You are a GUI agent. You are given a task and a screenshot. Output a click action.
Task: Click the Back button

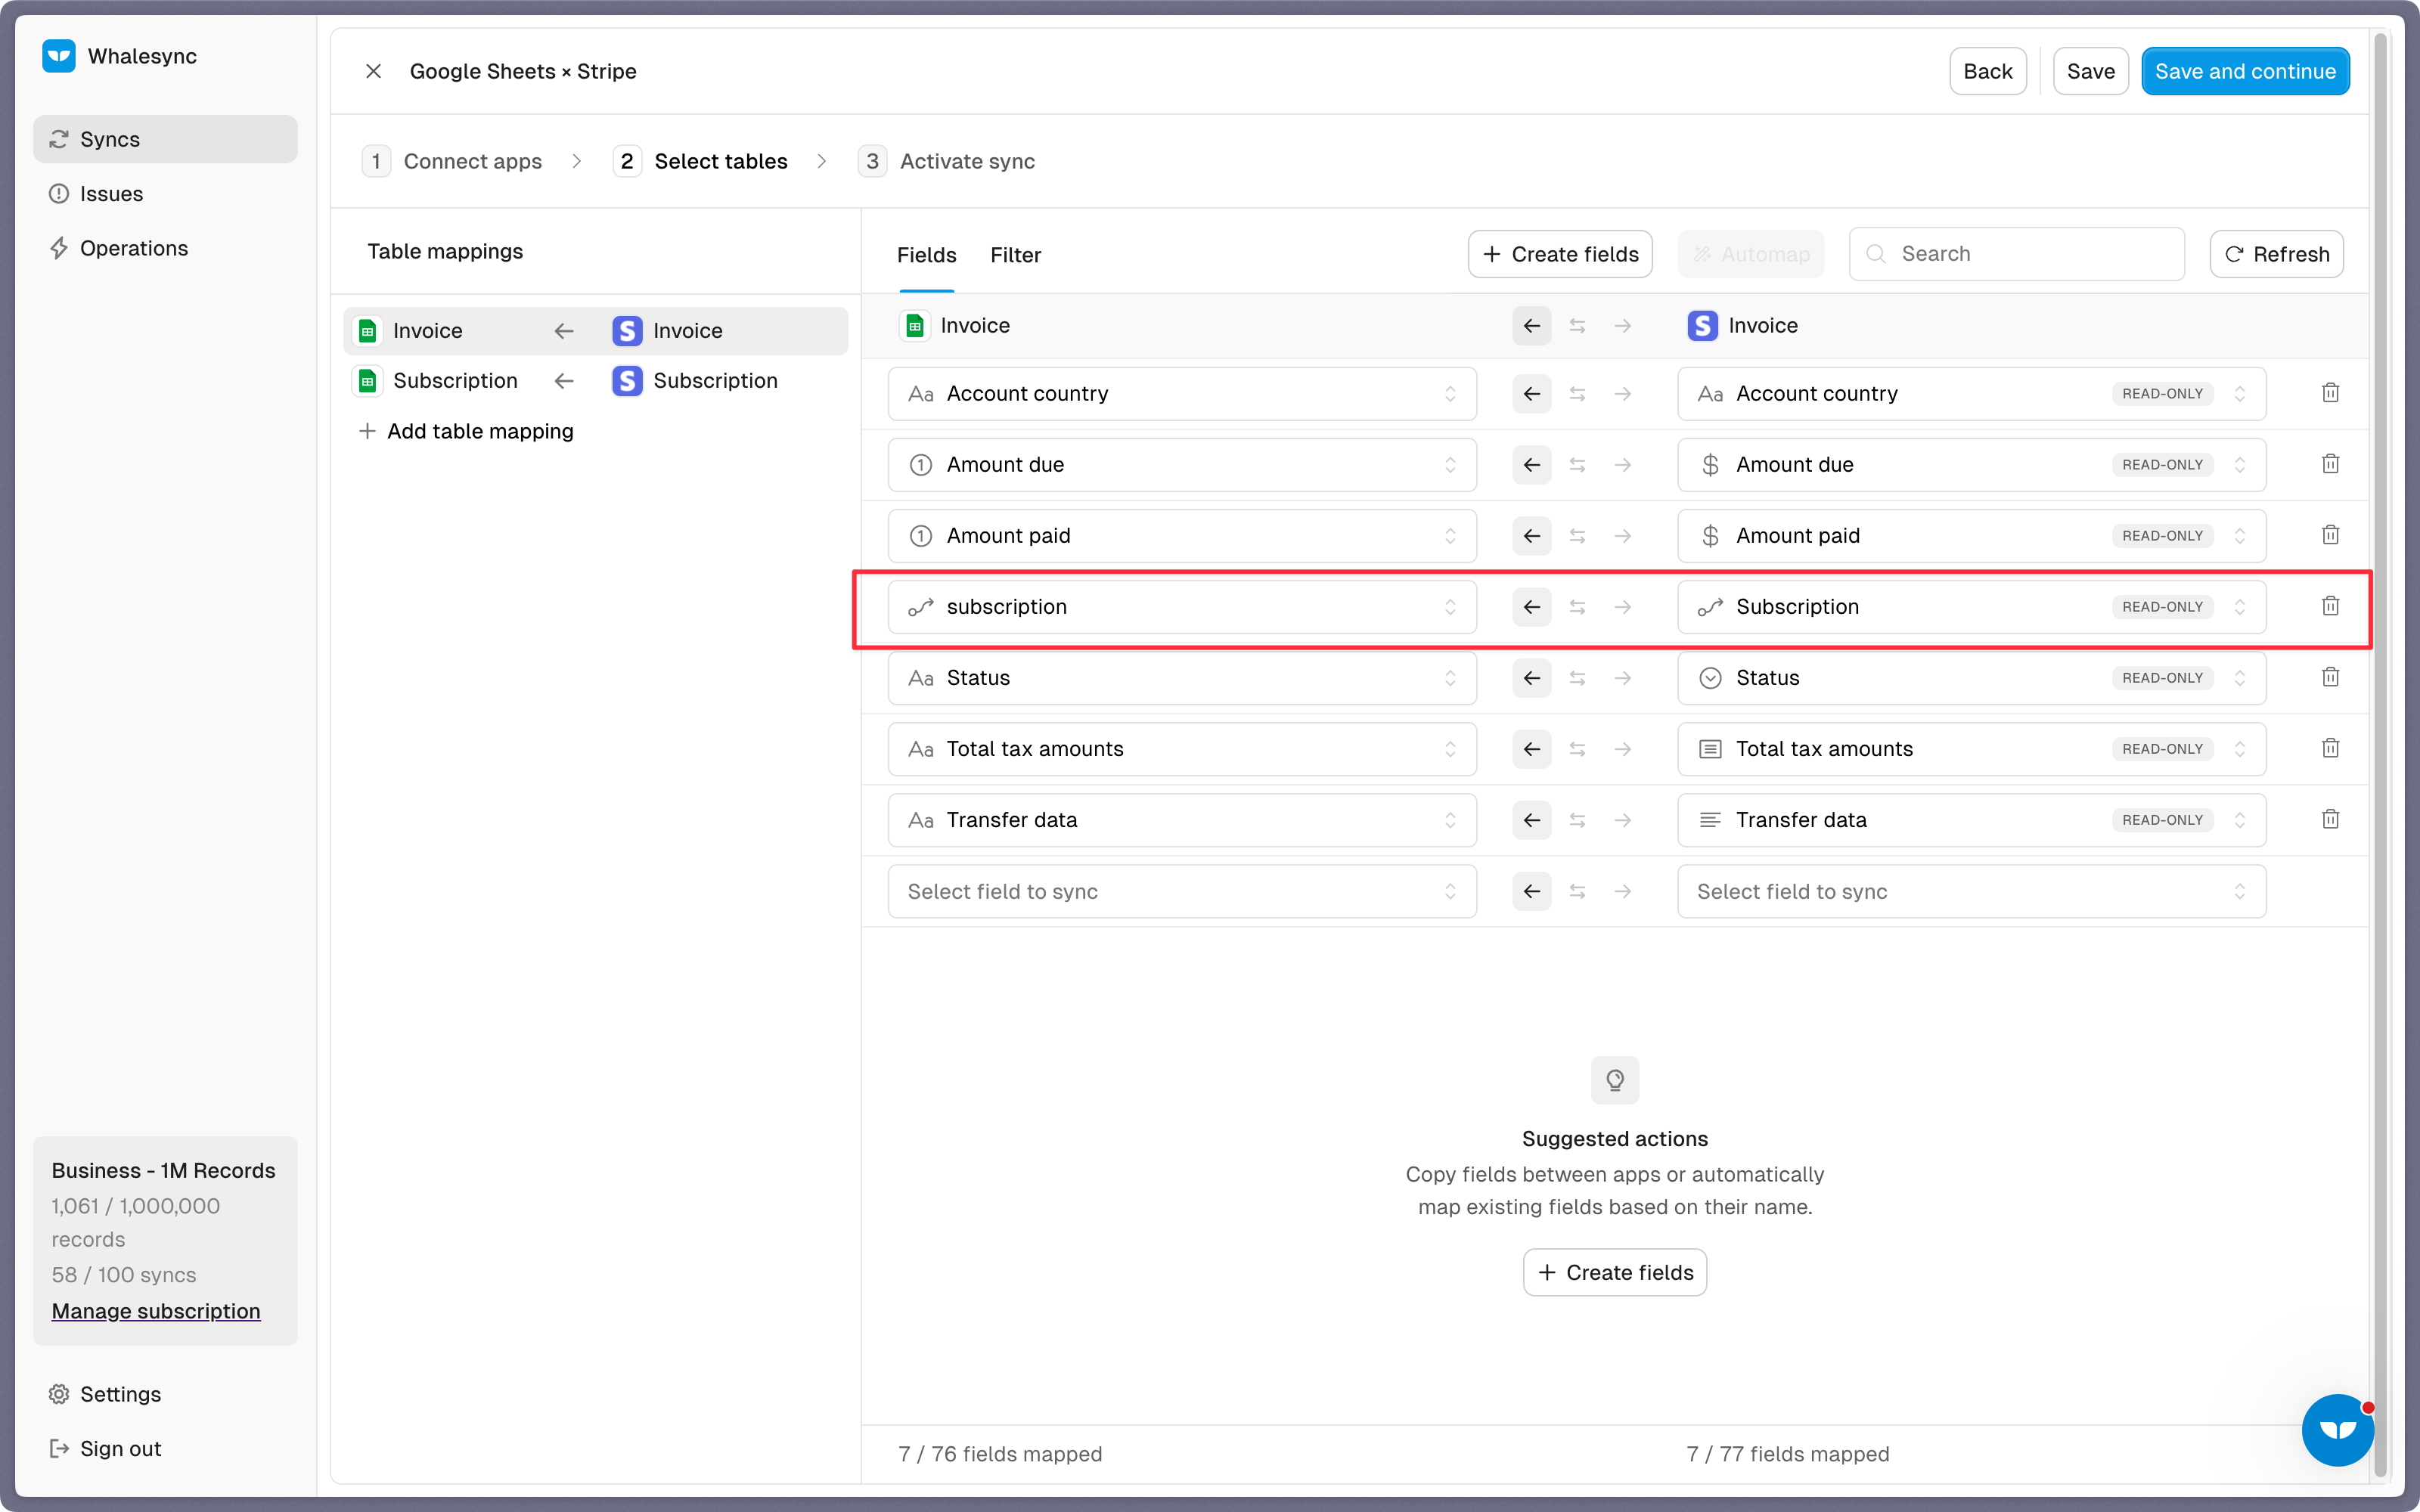coord(1987,71)
